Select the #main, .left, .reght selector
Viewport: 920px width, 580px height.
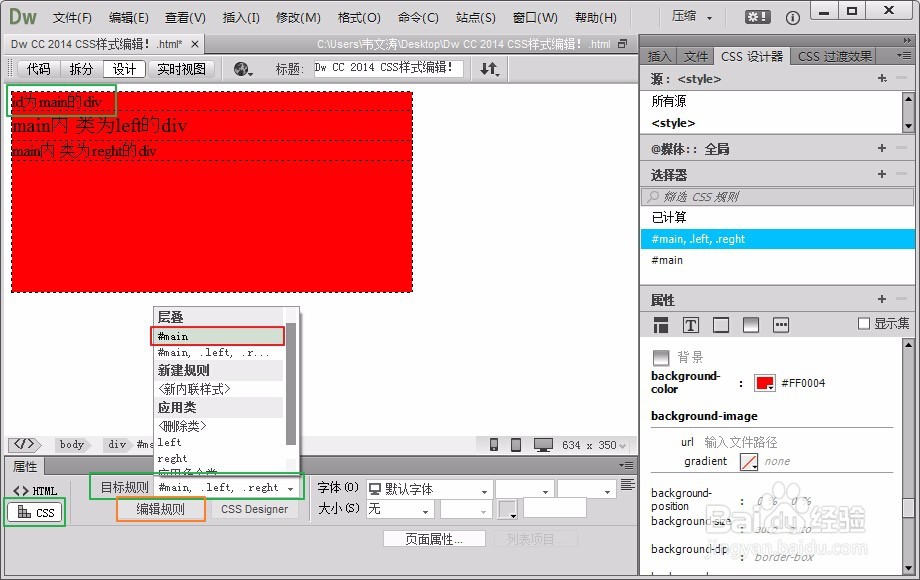[x=777, y=239]
